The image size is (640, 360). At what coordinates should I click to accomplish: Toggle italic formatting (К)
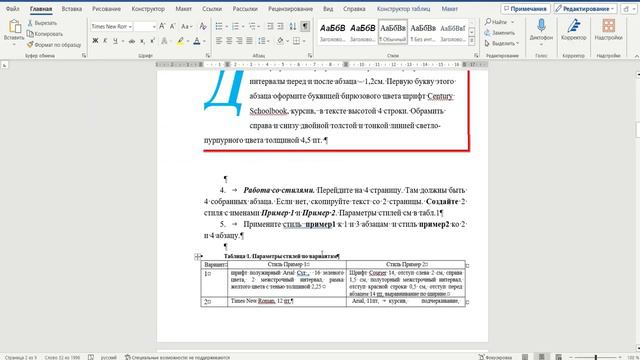coord(105,41)
